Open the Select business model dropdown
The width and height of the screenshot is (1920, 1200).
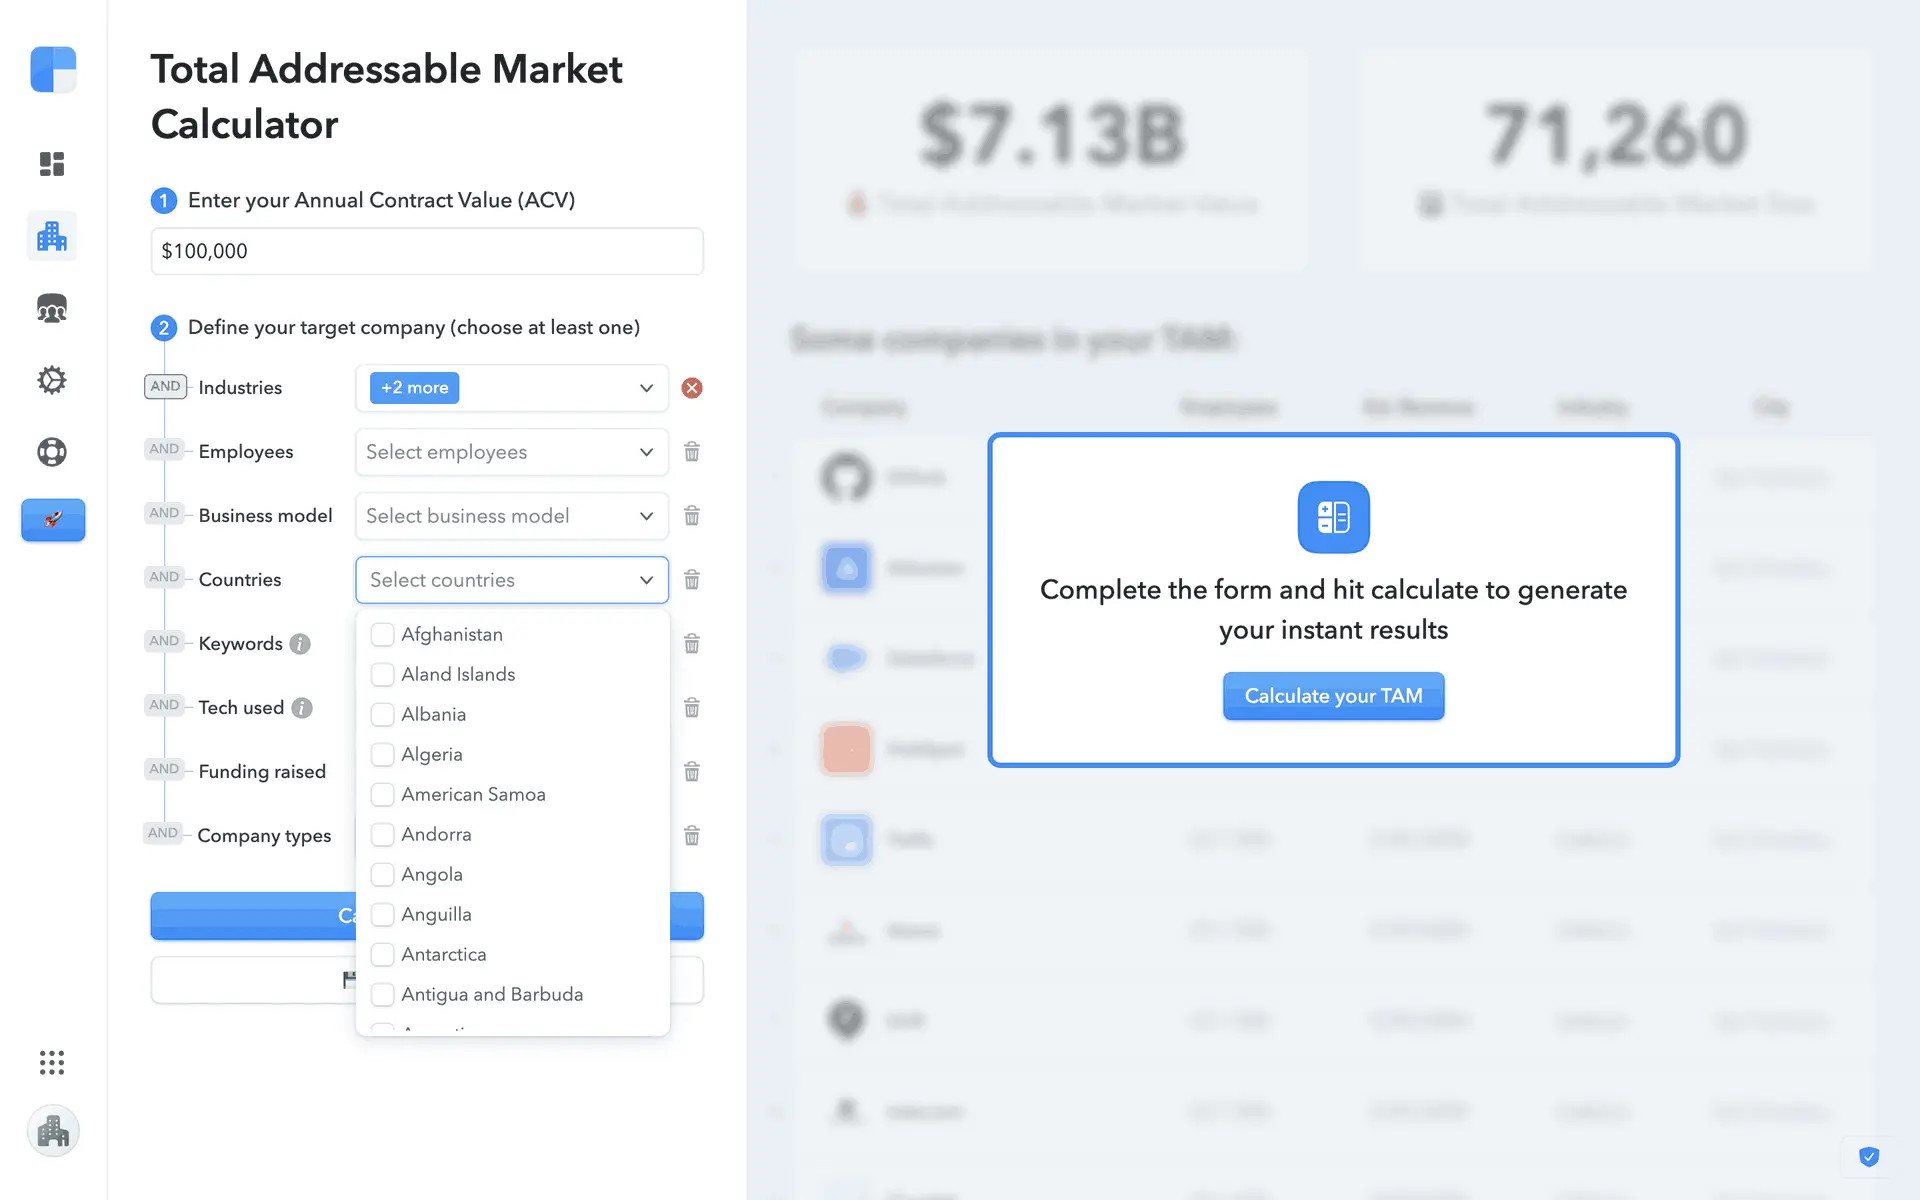click(x=511, y=516)
